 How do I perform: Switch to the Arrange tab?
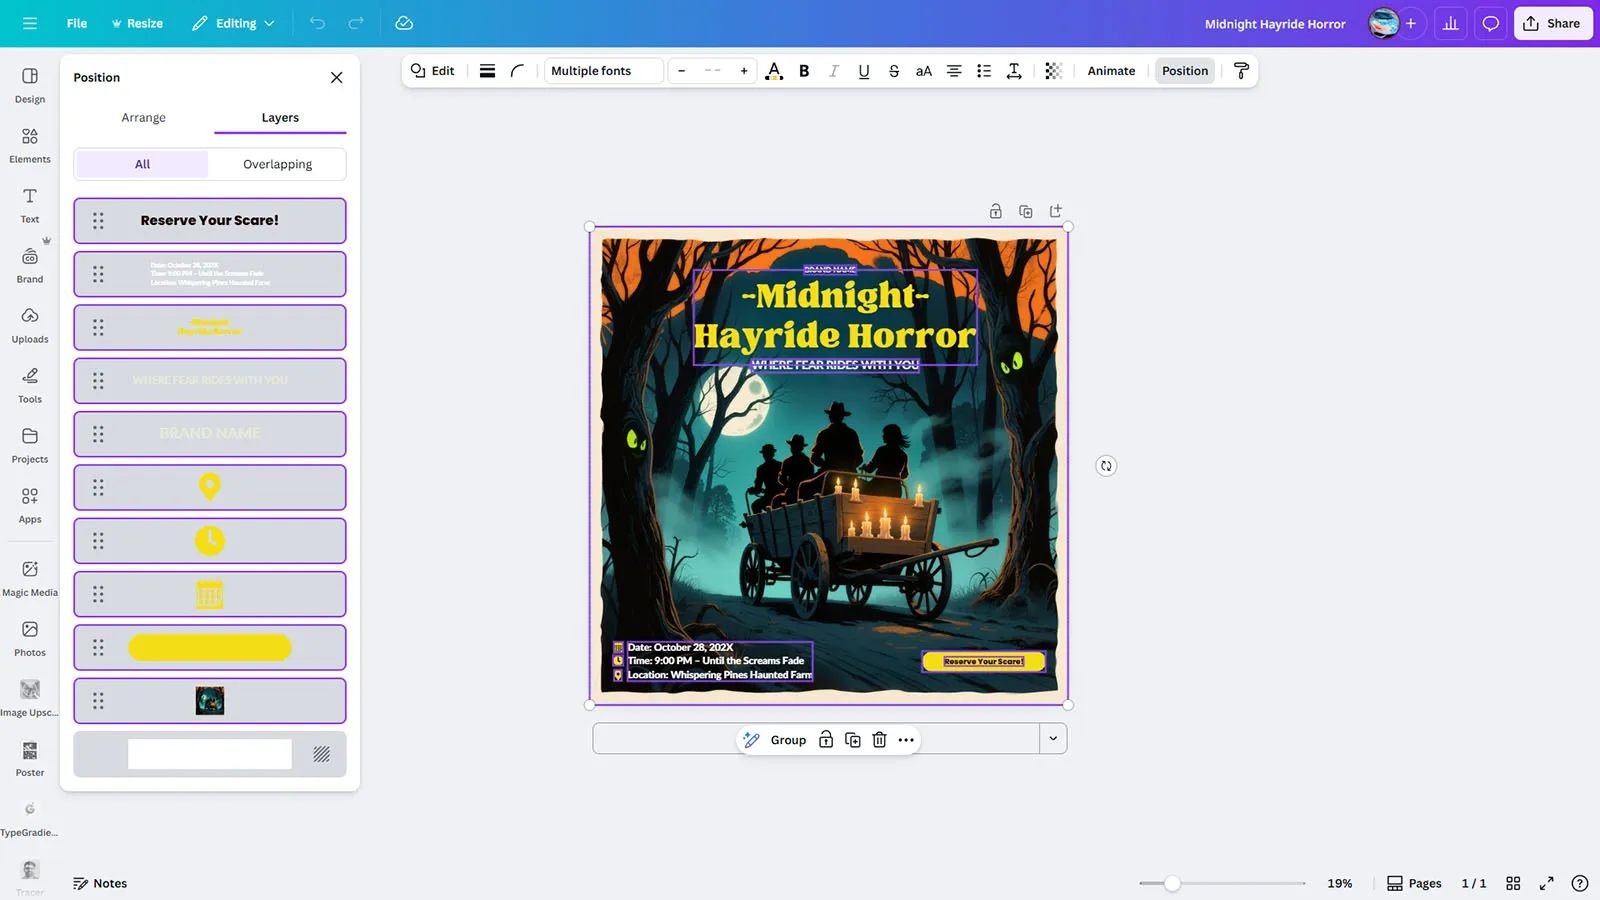(143, 118)
